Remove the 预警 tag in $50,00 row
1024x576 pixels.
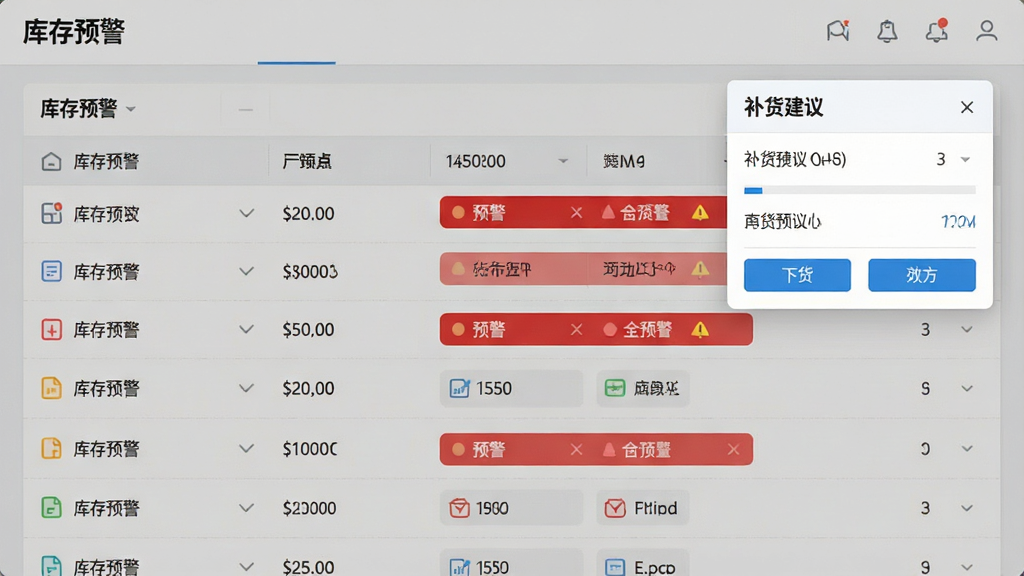click(x=576, y=329)
